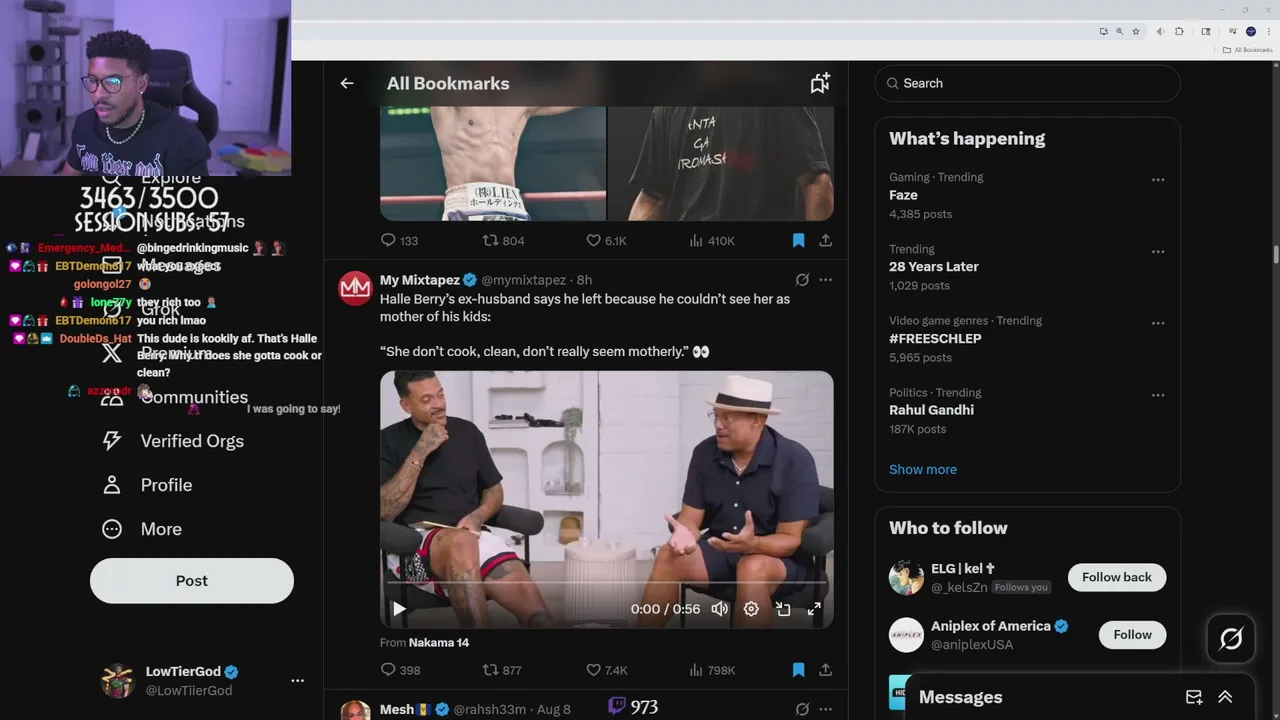Image resolution: width=1280 pixels, height=720 pixels.
Task: Open My Mixtapez account name link
Action: click(x=420, y=280)
